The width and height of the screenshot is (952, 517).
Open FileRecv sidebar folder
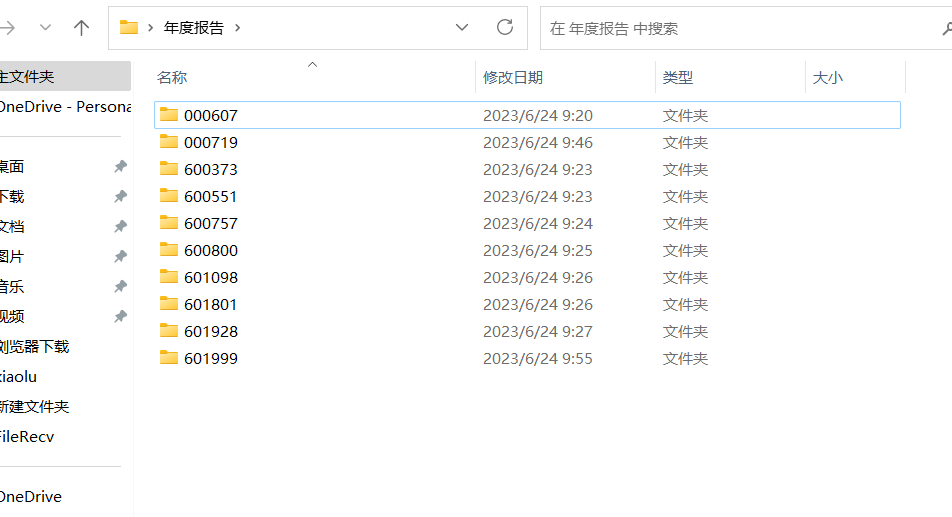tap(27, 436)
